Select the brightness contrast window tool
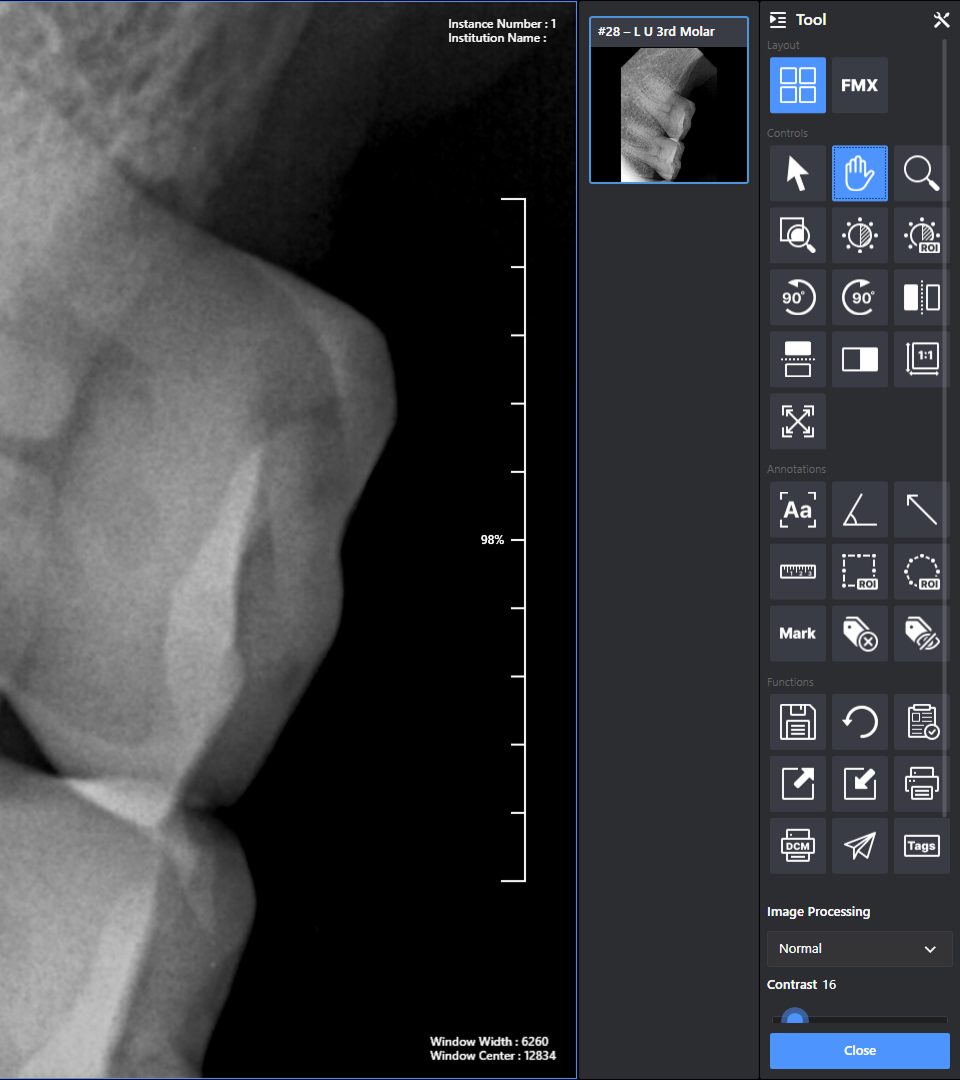 [859, 235]
